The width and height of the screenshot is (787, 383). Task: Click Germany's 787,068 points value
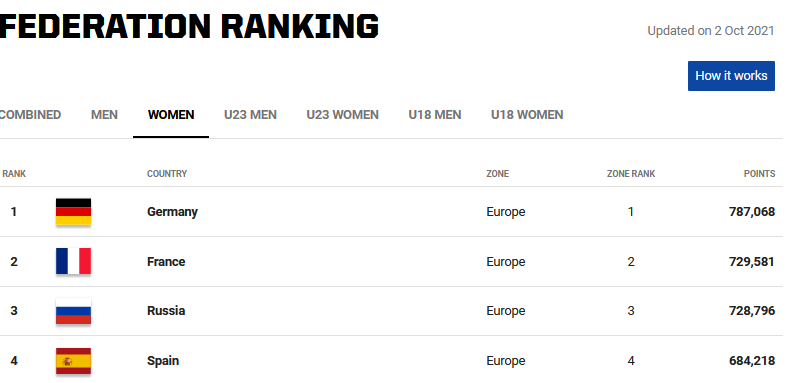[x=752, y=212]
